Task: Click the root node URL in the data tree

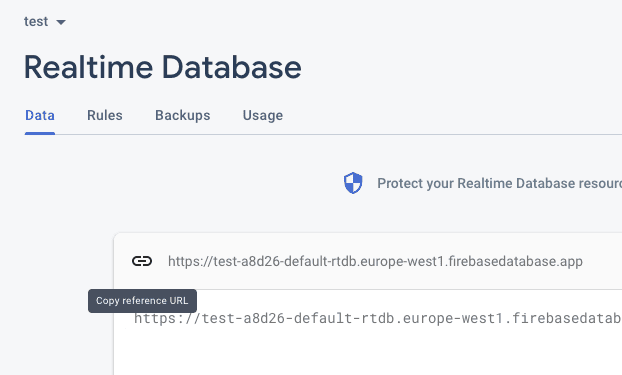Action: (378, 318)
